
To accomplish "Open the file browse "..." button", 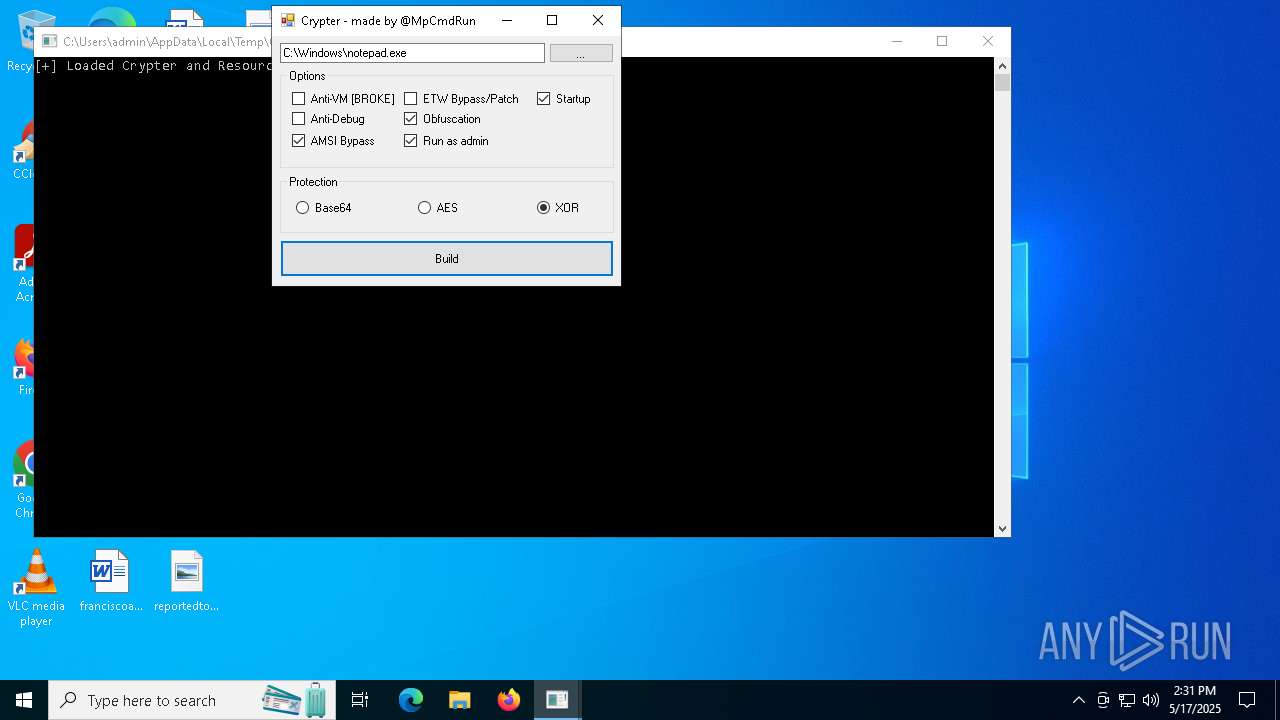I will tap(581, 53).
